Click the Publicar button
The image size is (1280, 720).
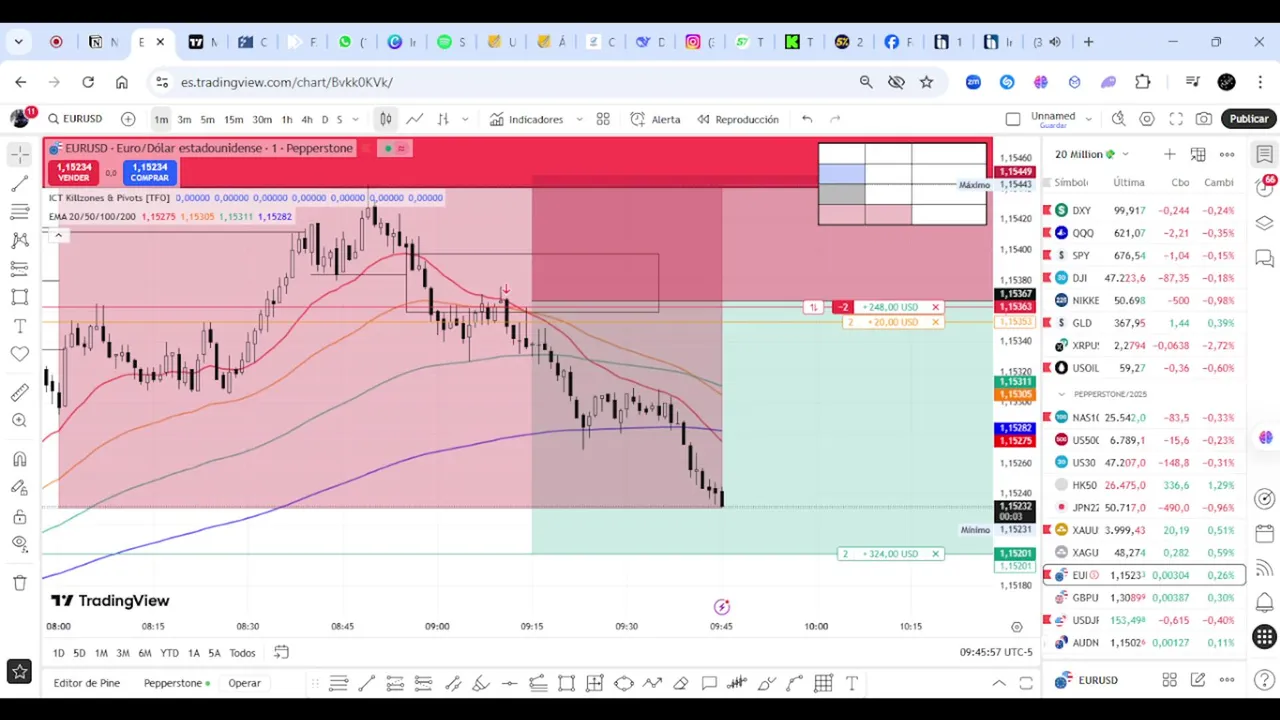pyautogui.click(x=1248, y=119)
